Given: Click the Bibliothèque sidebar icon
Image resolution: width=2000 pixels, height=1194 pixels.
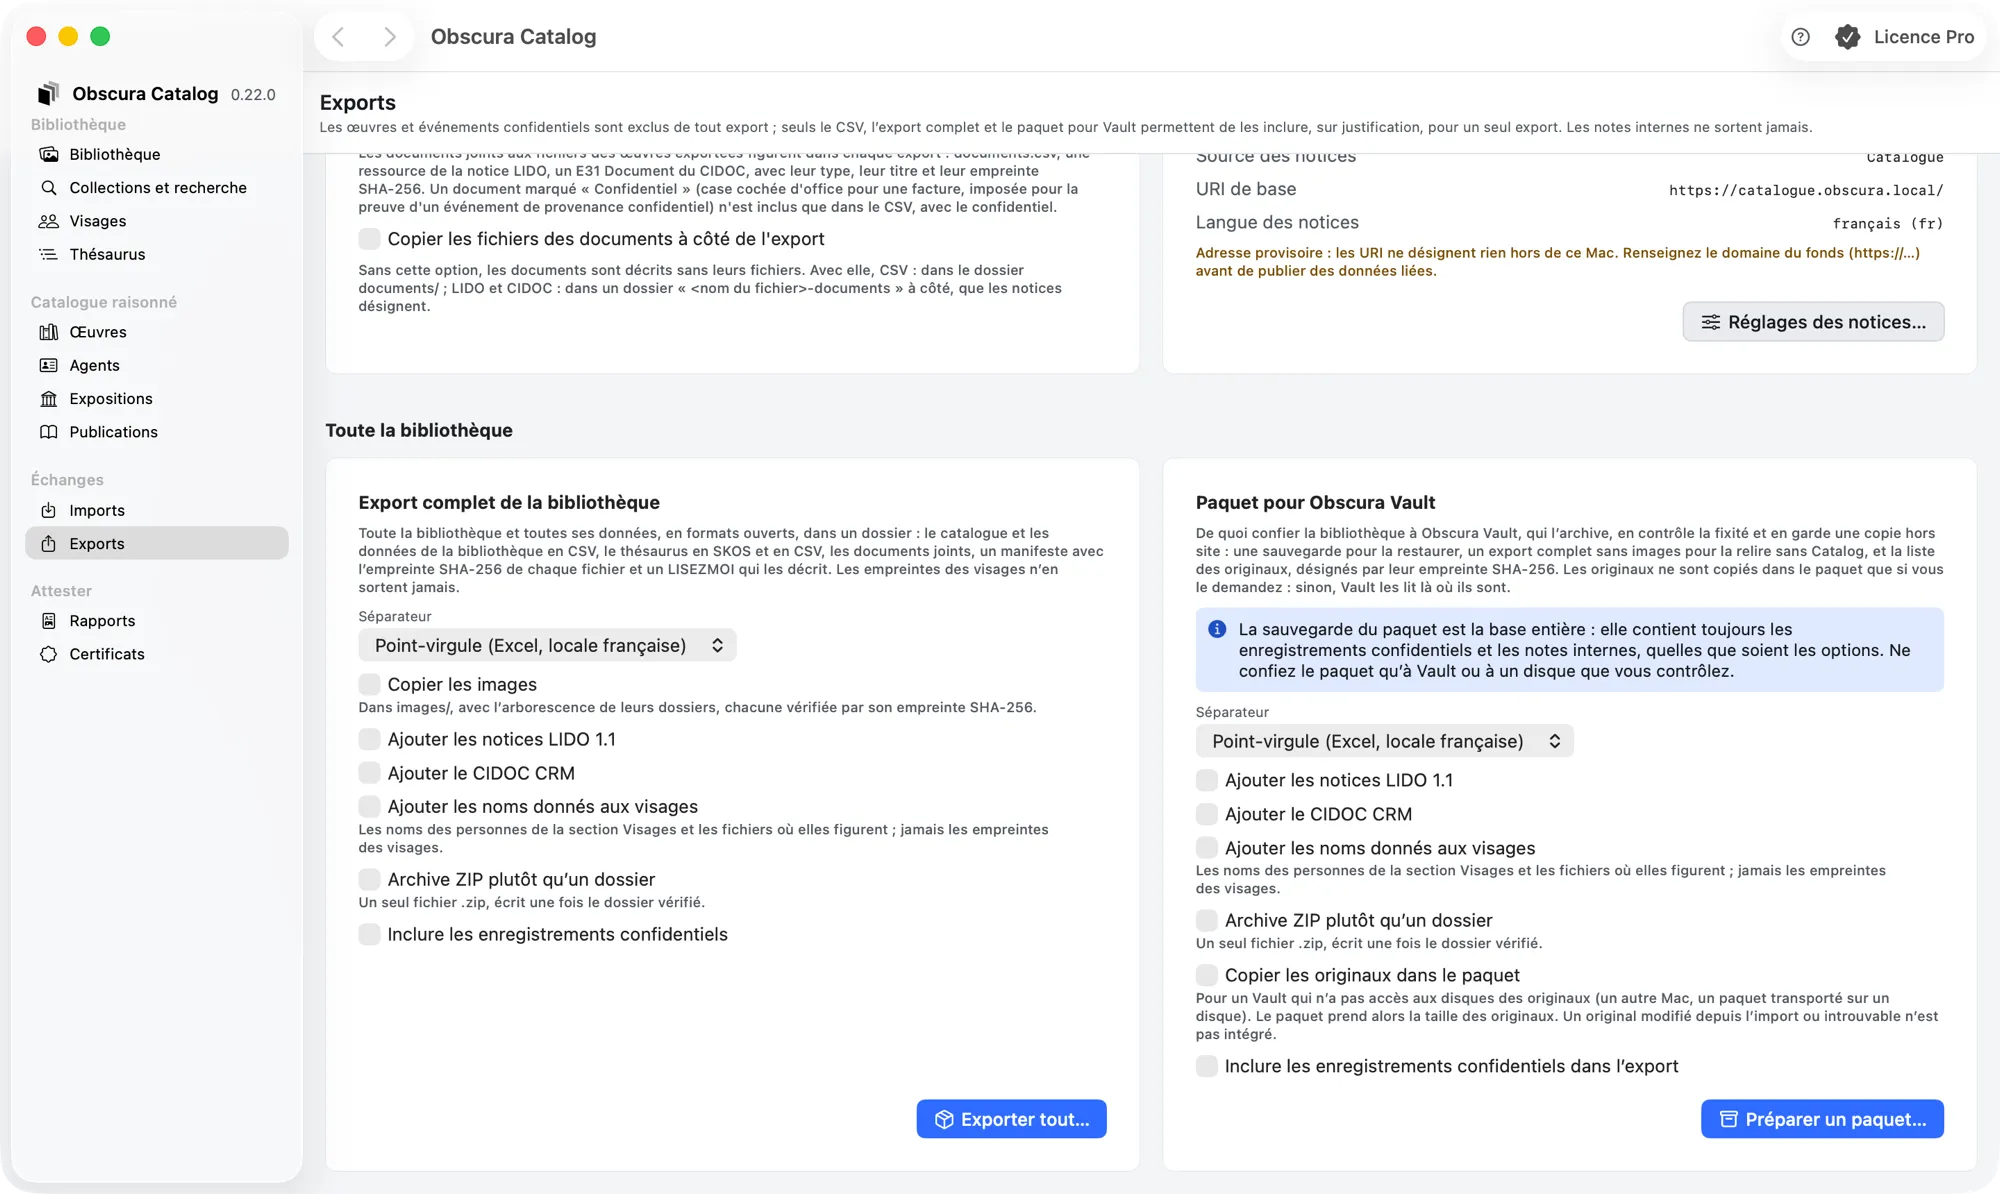Looking at the screenshot, I should point(48,154).
